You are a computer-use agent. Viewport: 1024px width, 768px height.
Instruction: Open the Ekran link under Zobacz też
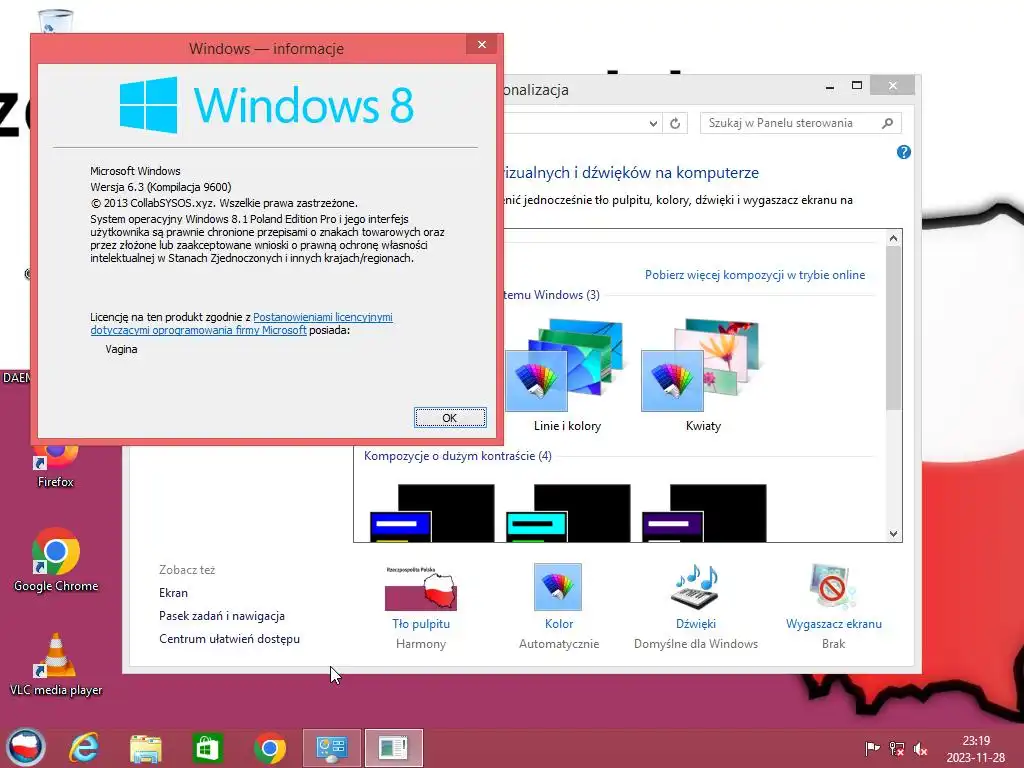(x=173, y=593)
